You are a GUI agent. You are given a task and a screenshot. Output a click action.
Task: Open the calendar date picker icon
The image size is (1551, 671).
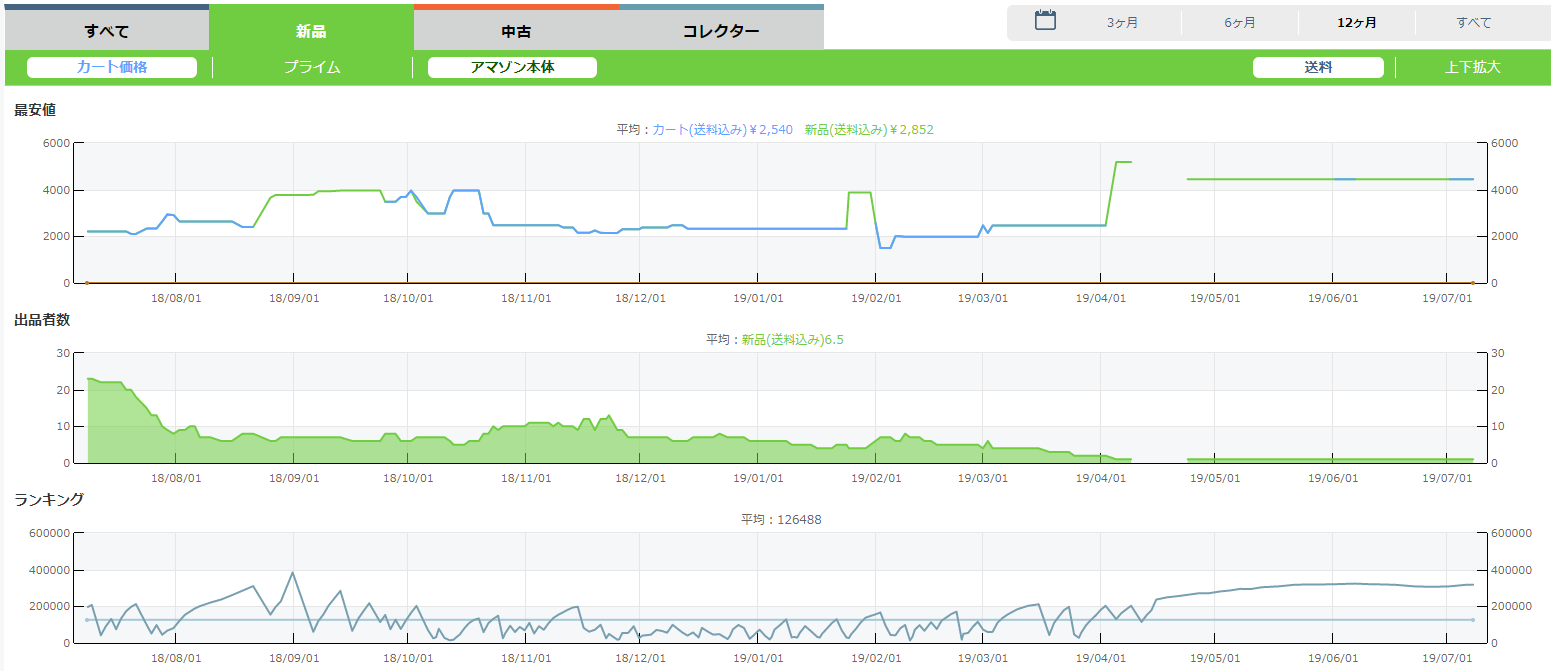point(1045,21)
